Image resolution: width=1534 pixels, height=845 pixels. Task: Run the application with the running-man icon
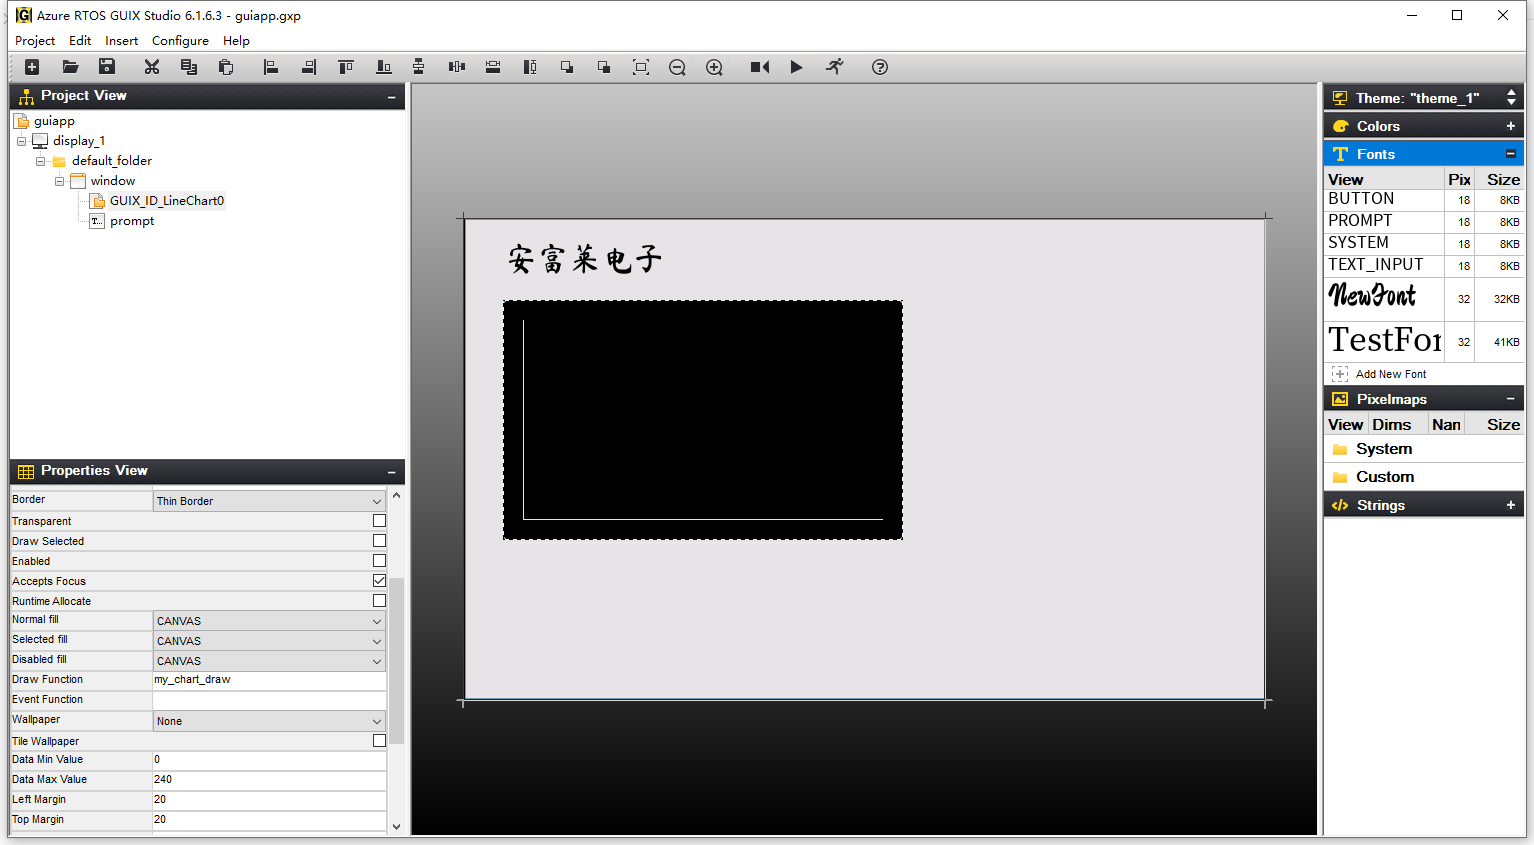(x=835, y=67)
